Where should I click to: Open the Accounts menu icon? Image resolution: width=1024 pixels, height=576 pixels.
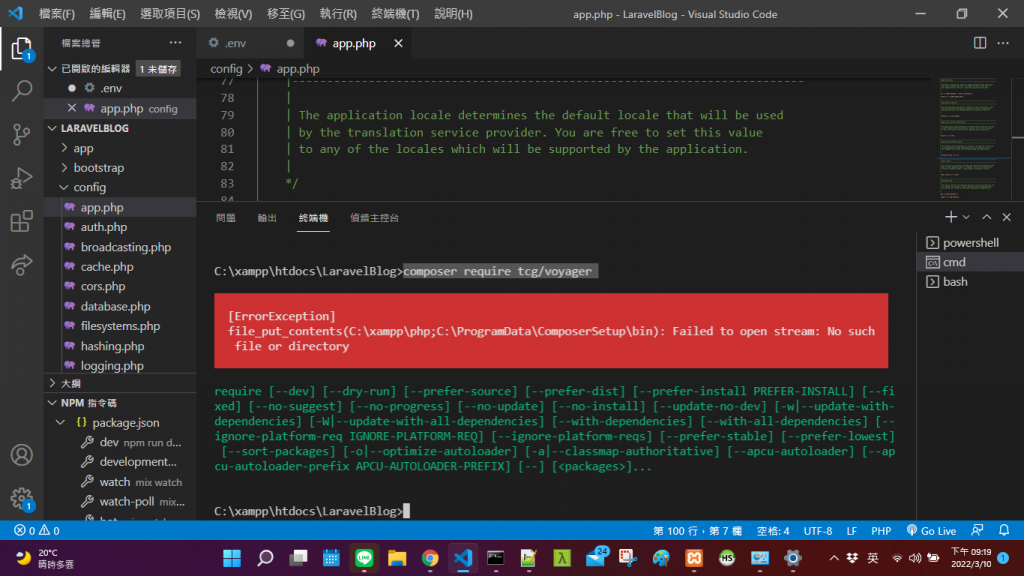pyautogui.click(x=22, y=455)
